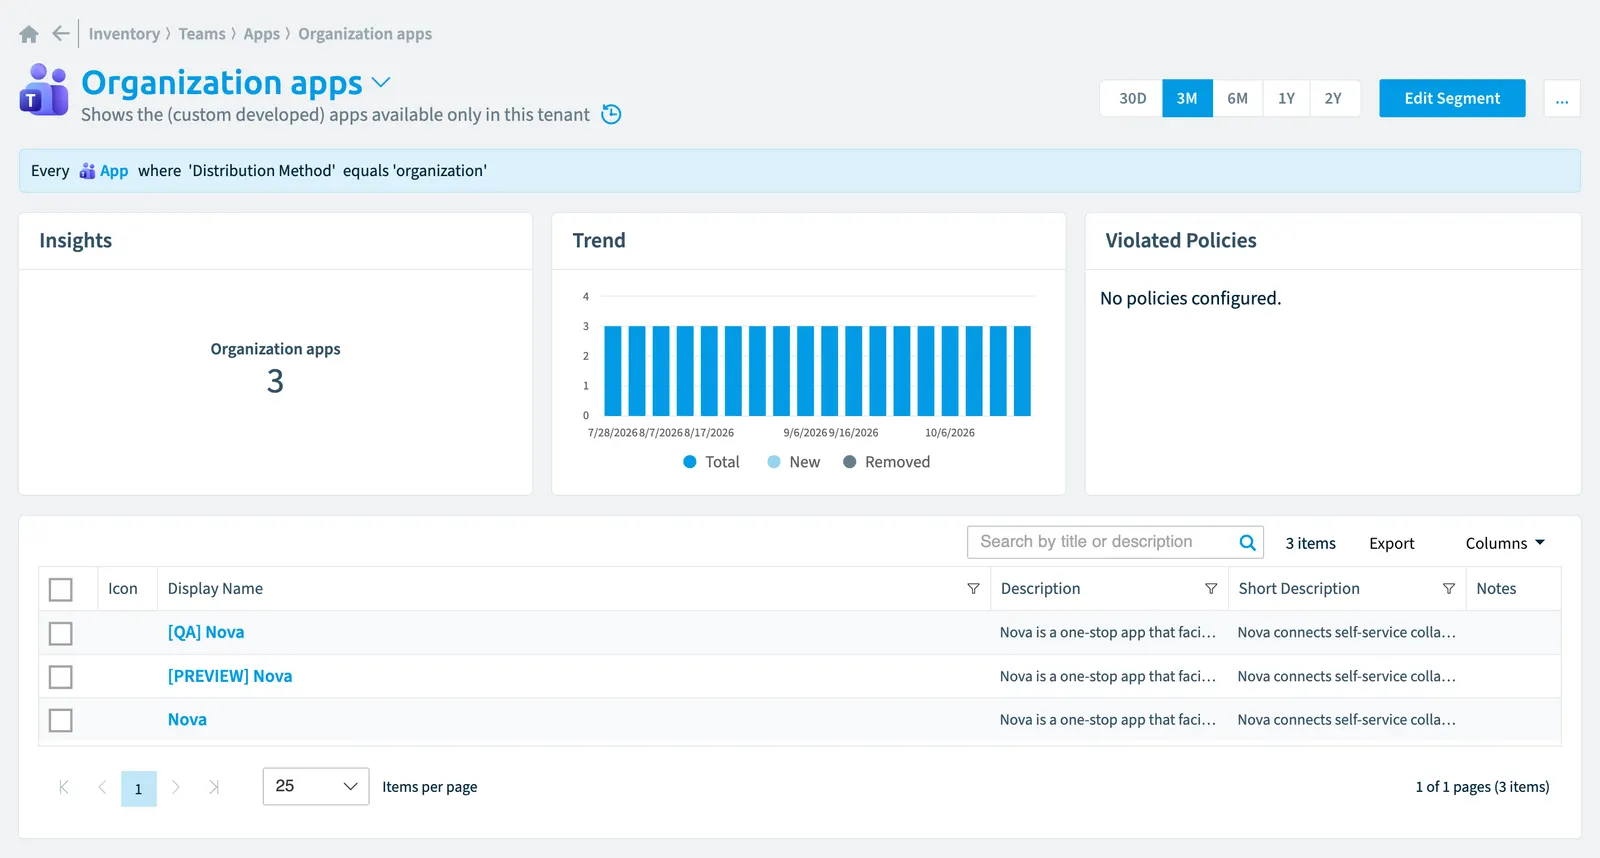Click the Export button
Image resolution: width=1600 pixels, height=858 pixels.
pos(1391,543)
